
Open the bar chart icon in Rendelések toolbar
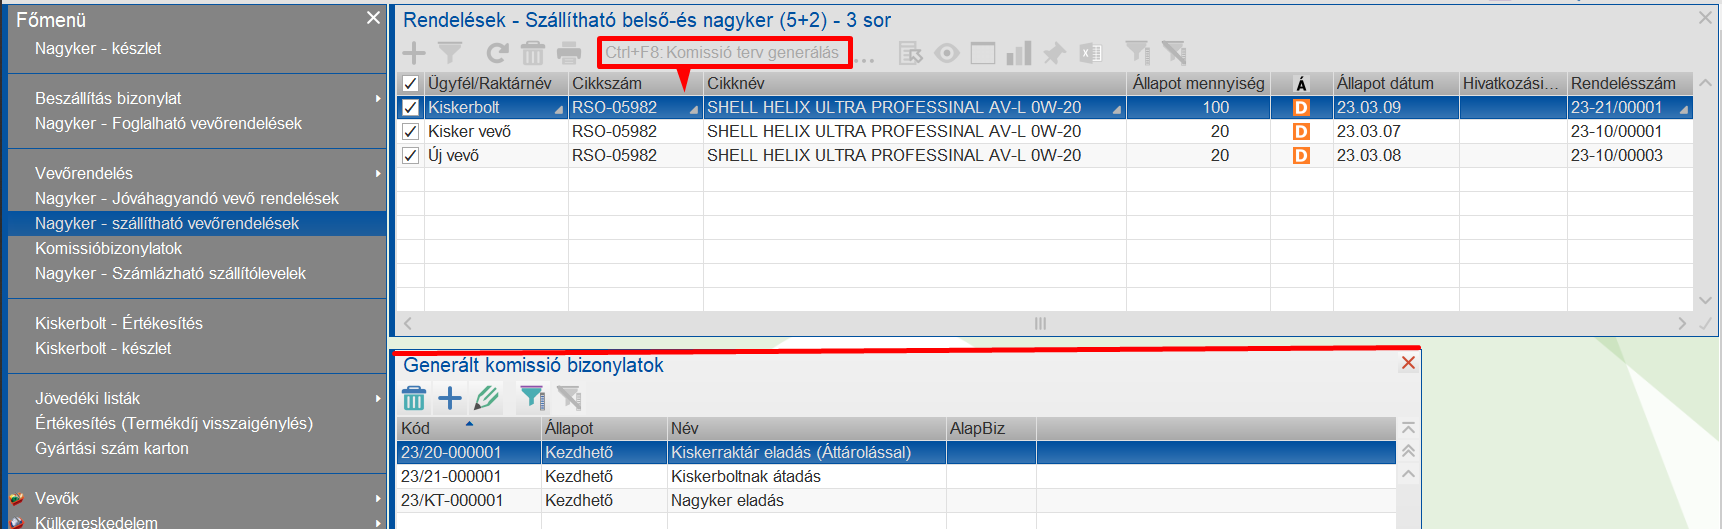pos(1019,53)
